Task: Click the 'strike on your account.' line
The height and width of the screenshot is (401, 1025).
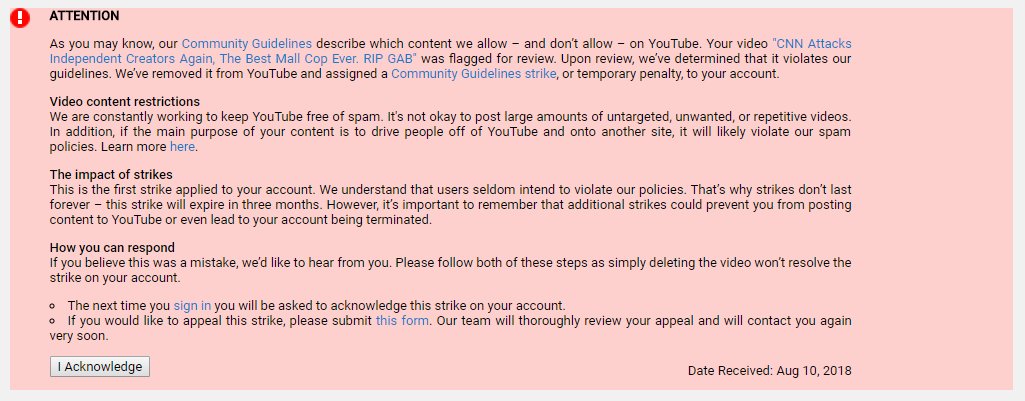Action: [114, 277]
